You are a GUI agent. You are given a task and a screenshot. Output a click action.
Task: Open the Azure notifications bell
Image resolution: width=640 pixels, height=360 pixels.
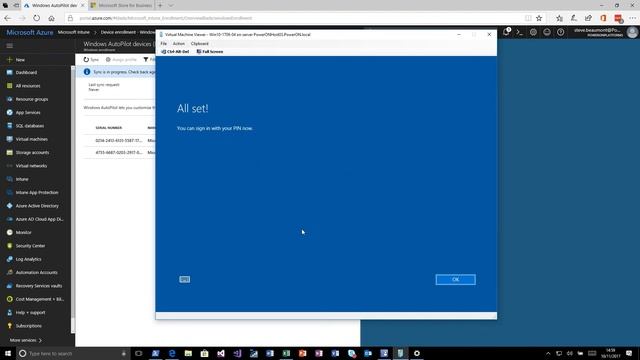click(506, 32)
